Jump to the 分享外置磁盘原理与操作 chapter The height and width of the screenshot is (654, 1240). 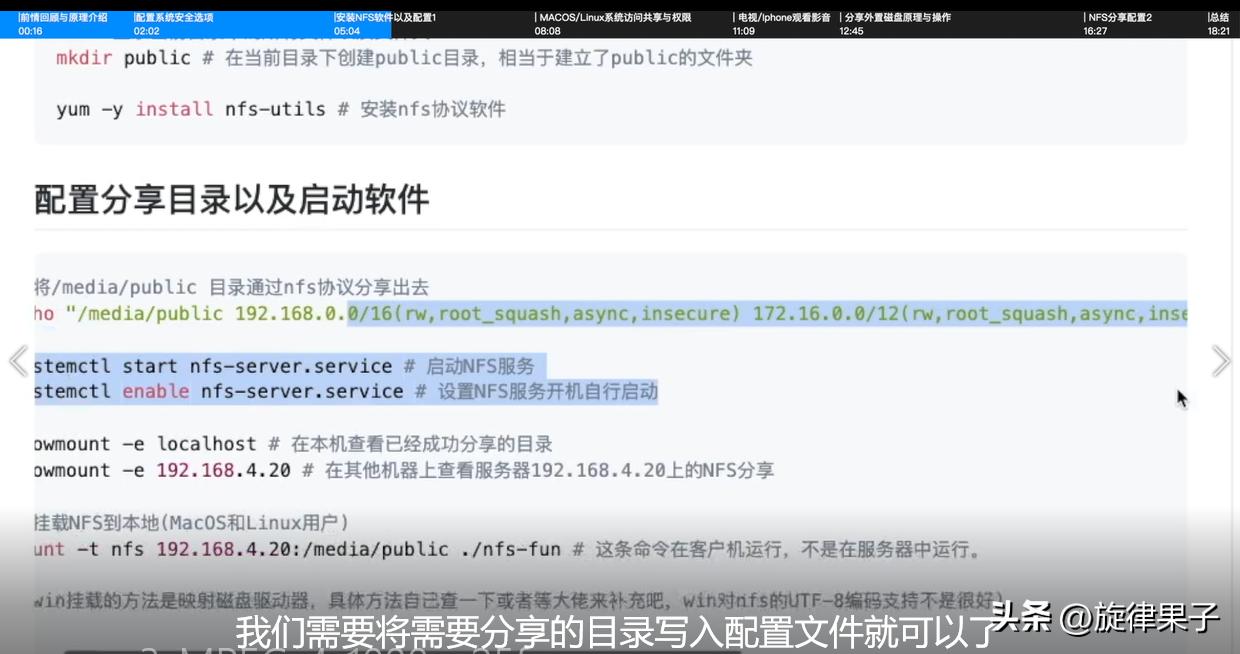click(895, 22)
